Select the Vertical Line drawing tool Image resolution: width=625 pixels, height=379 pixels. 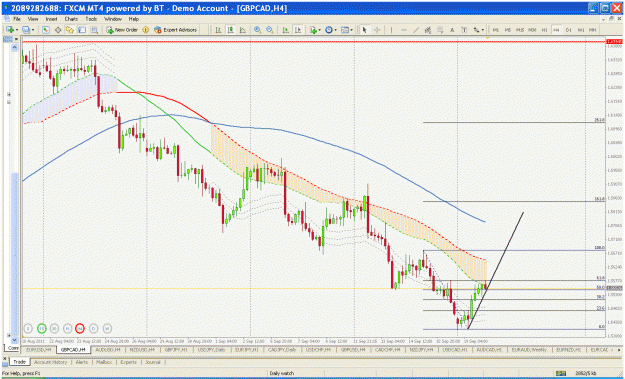click(x=391, y=30)
